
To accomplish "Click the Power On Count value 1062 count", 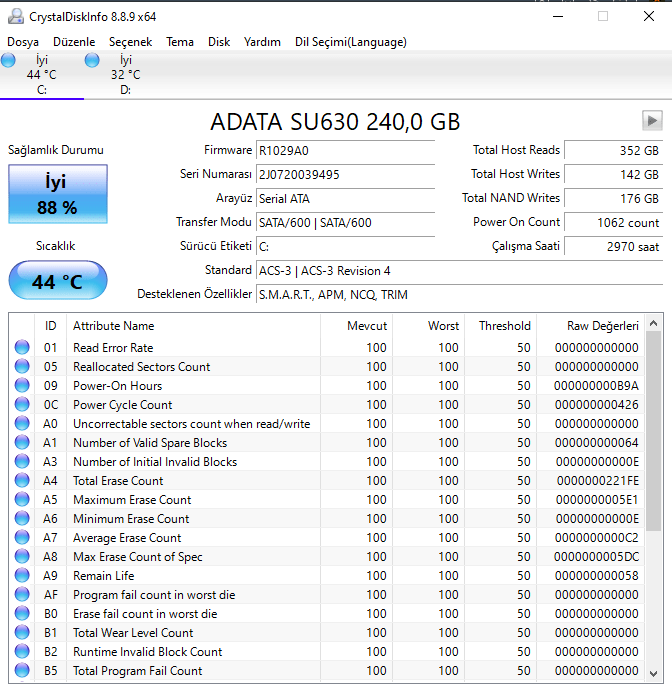I will 613,223.
